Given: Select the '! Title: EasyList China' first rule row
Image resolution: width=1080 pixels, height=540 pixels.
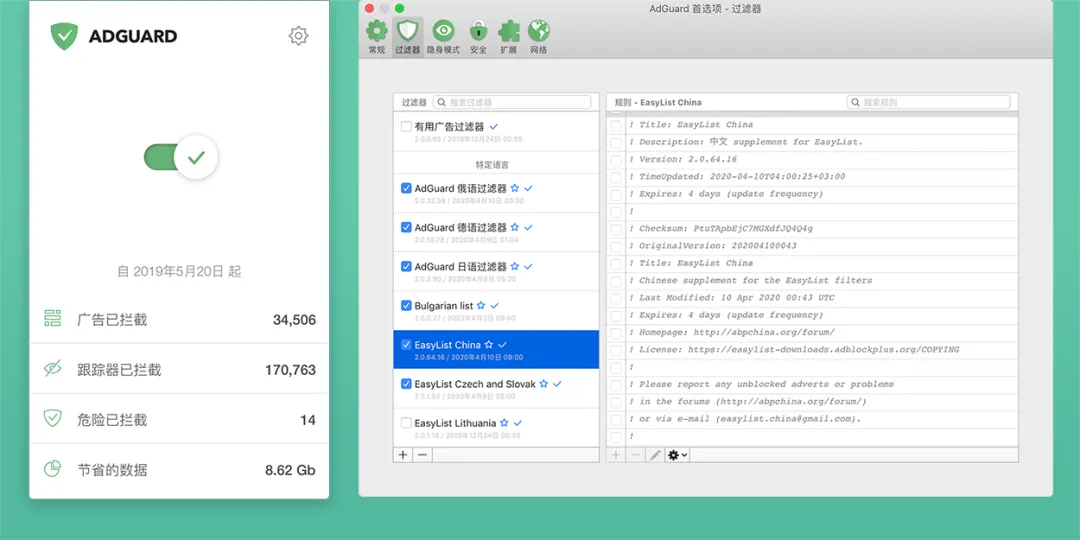Looking at the screenshot, I should [812, 125].
